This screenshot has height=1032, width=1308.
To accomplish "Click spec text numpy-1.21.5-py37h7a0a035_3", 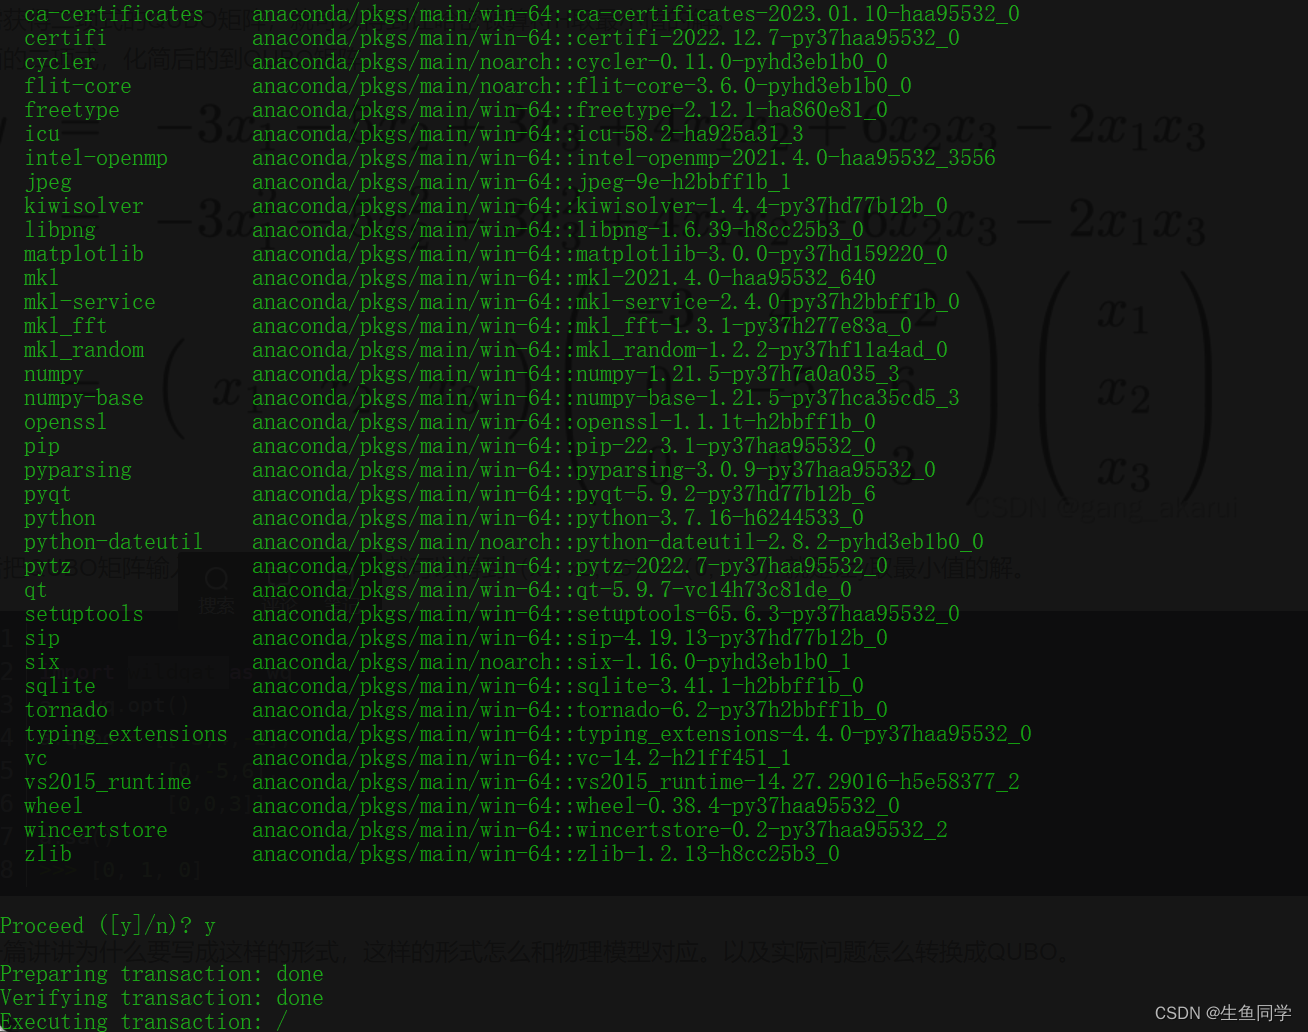I will coord(738,374).
